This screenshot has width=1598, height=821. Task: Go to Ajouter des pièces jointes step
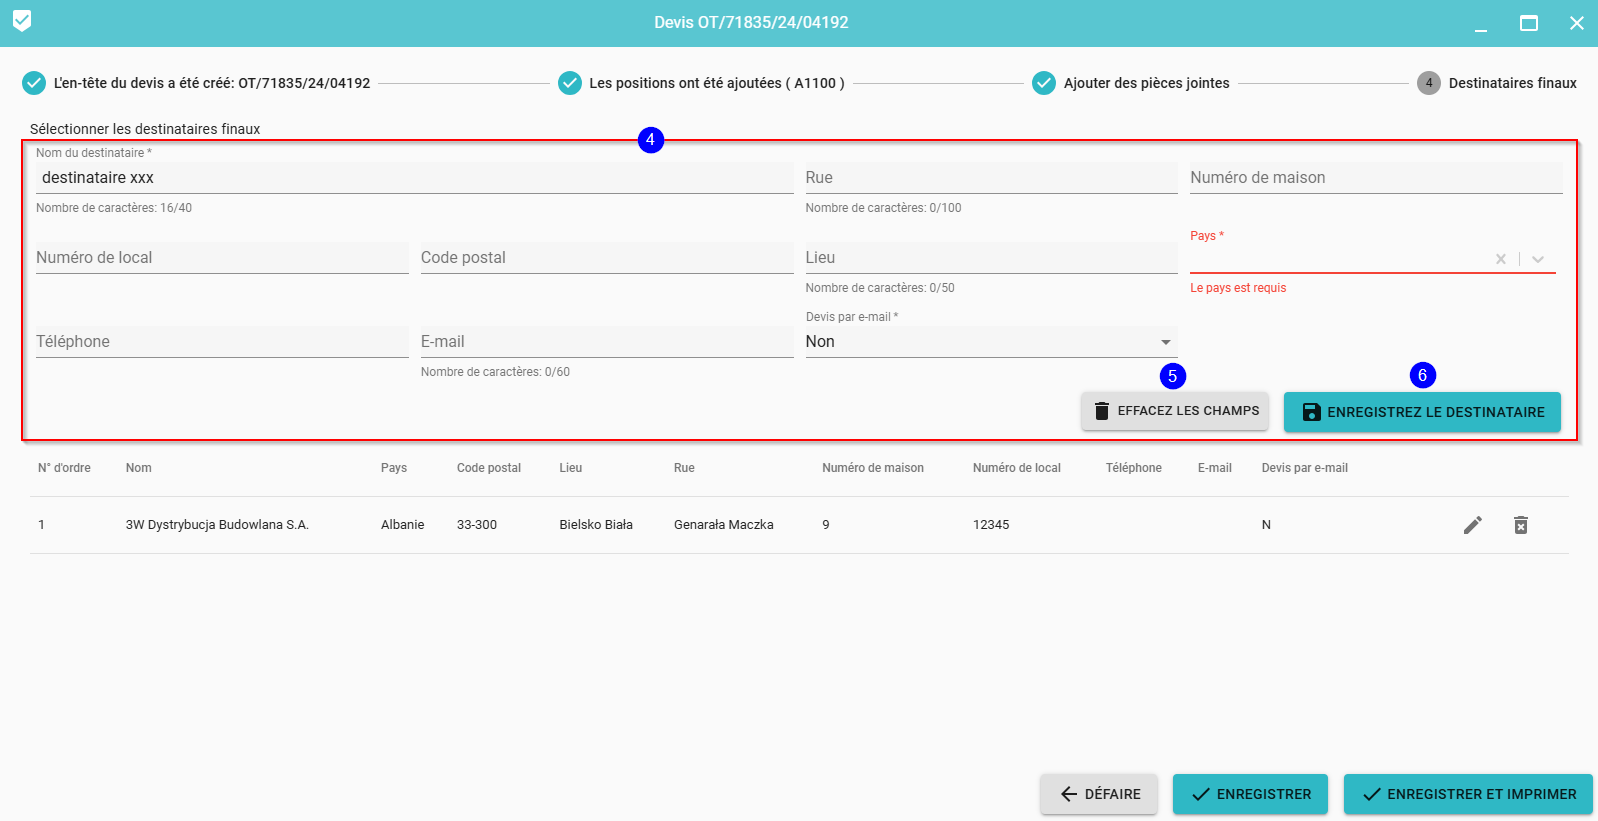coord(1146,83)
